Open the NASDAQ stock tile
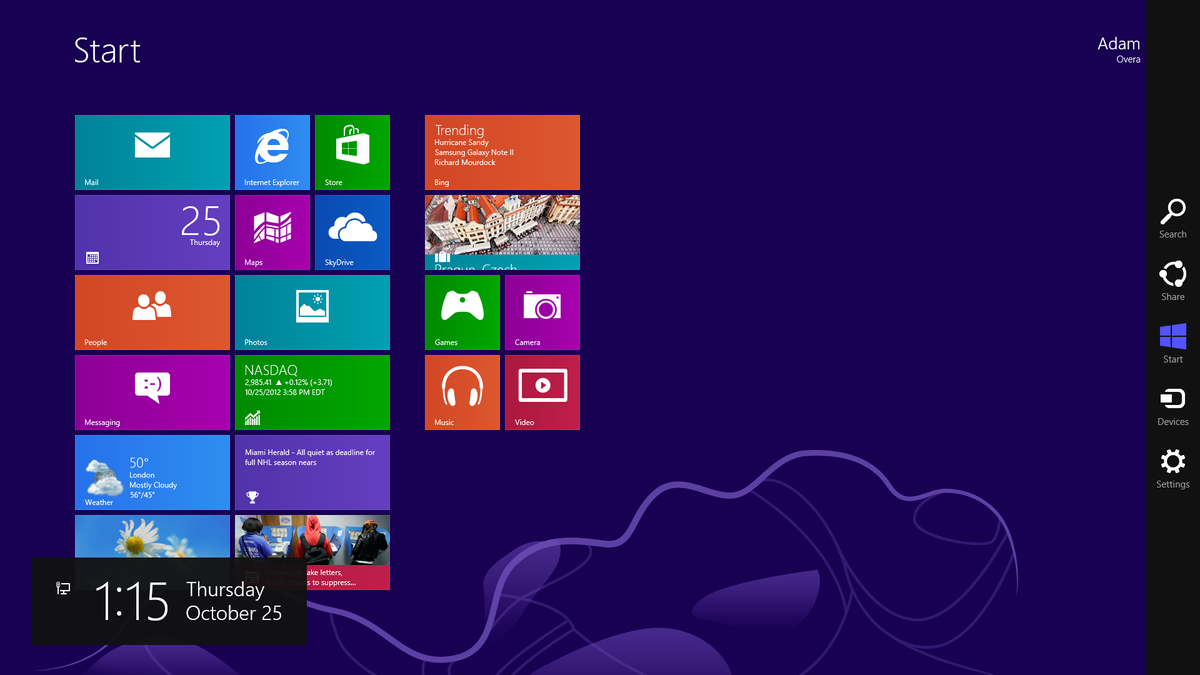1200x675 pixels. point(312,392)
